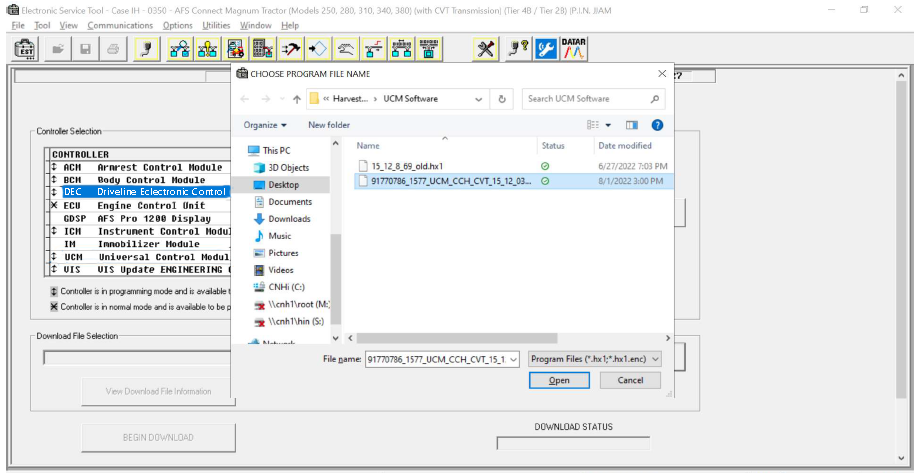
Task: Click the tractor document toolbar icon
Action: click(x=235, y=49)
